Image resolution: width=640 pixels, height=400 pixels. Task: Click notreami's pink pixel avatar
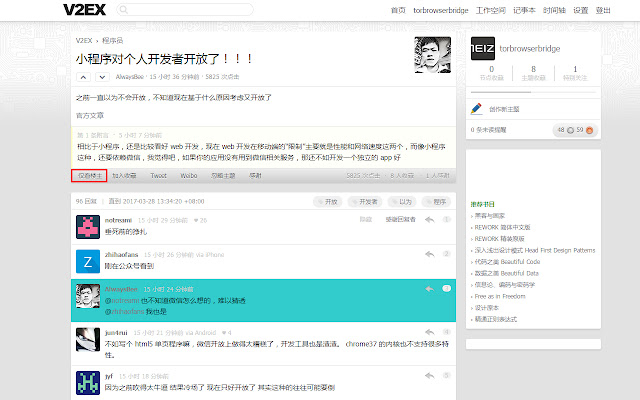88,227
